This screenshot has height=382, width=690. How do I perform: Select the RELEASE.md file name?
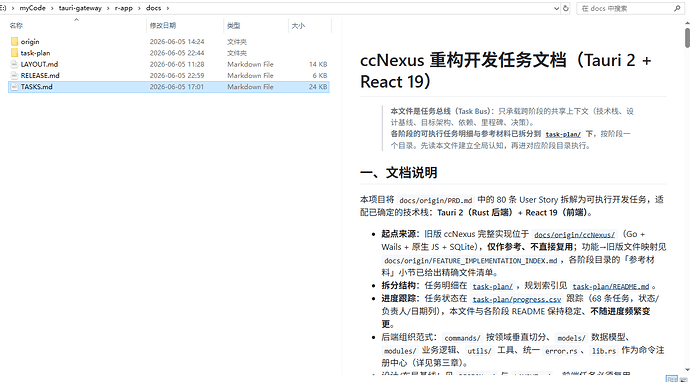coord(40,76)
